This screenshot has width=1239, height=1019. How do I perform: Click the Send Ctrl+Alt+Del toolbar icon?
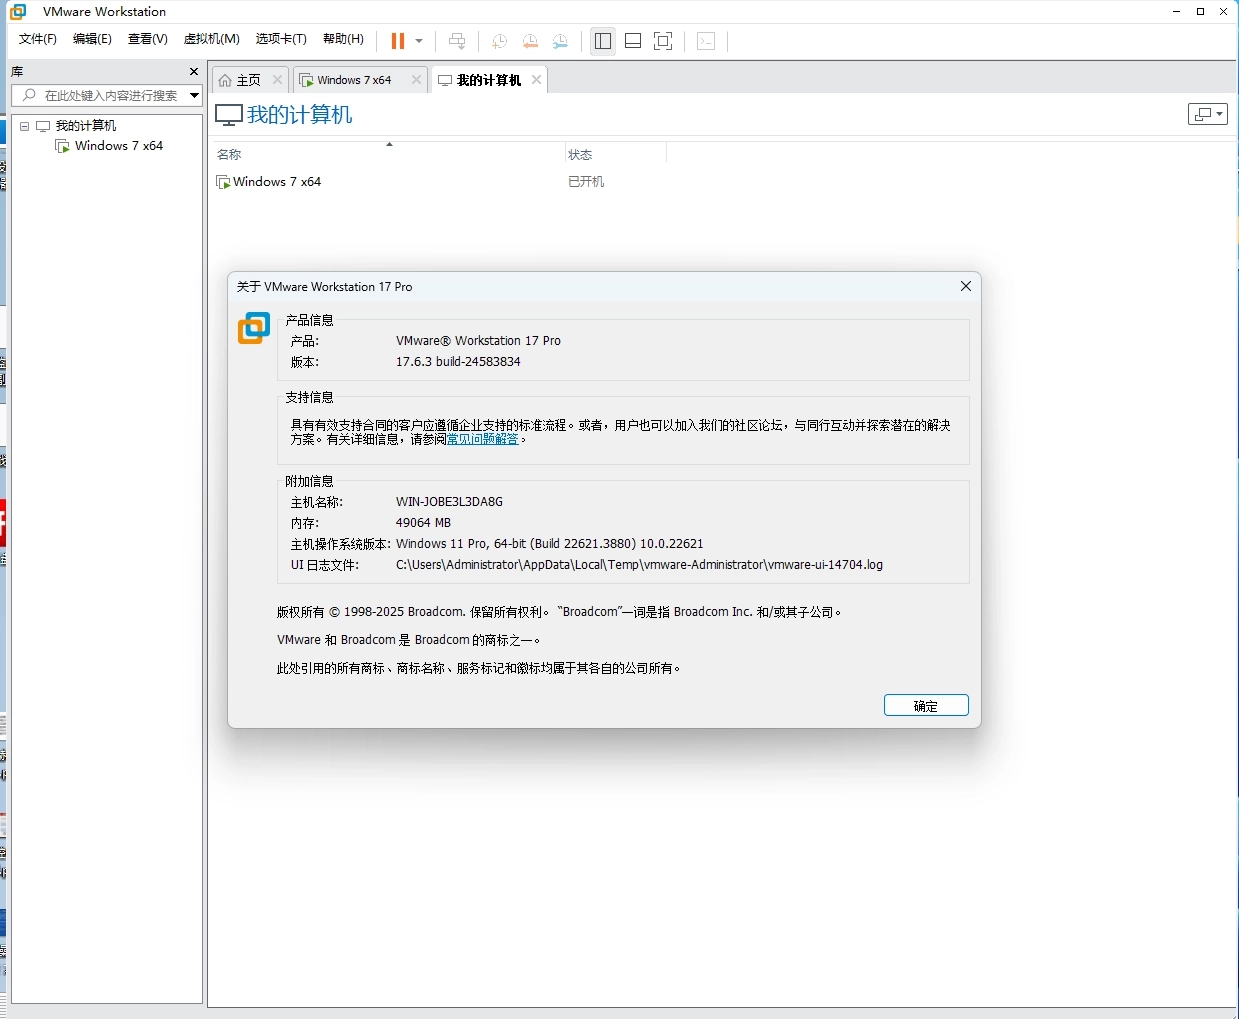(457, 41)
